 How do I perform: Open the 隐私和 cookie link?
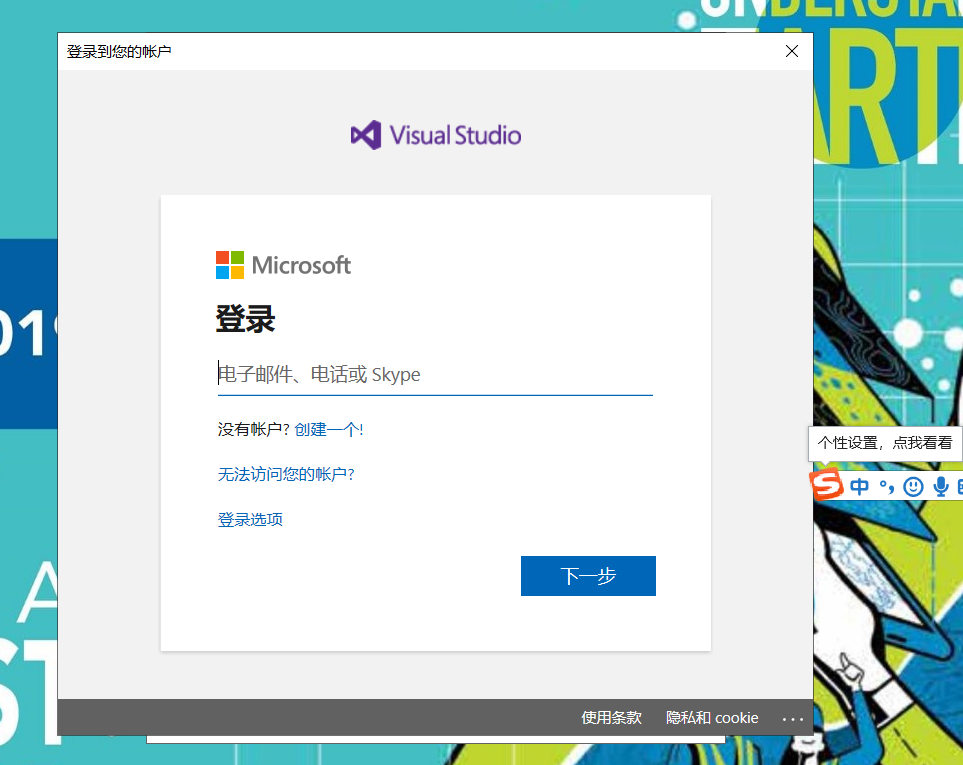coord(712,718)
